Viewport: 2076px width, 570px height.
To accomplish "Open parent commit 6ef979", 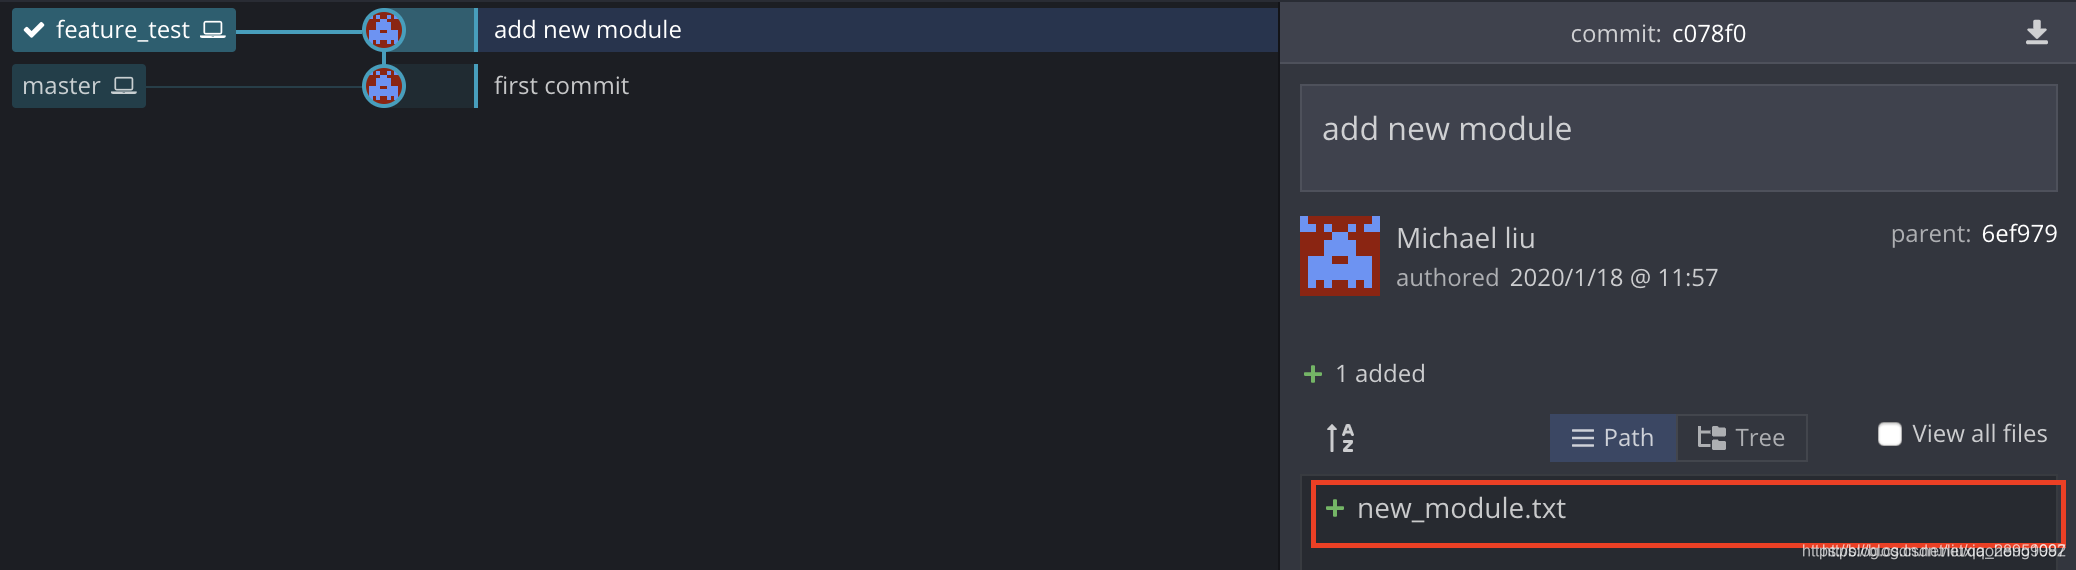I will 2019,234.
